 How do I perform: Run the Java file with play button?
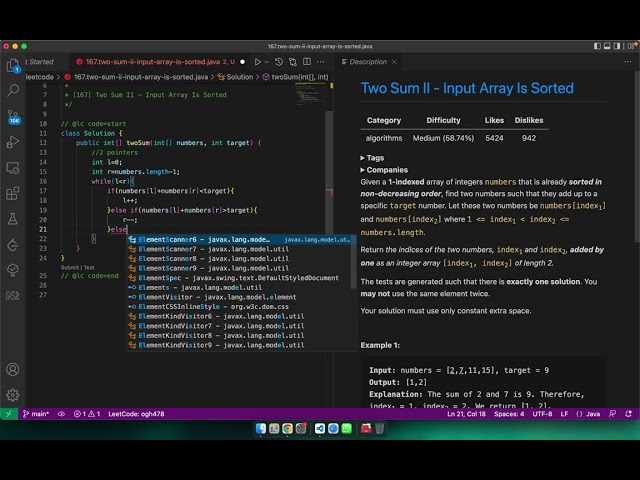click(x=258, y=62)
